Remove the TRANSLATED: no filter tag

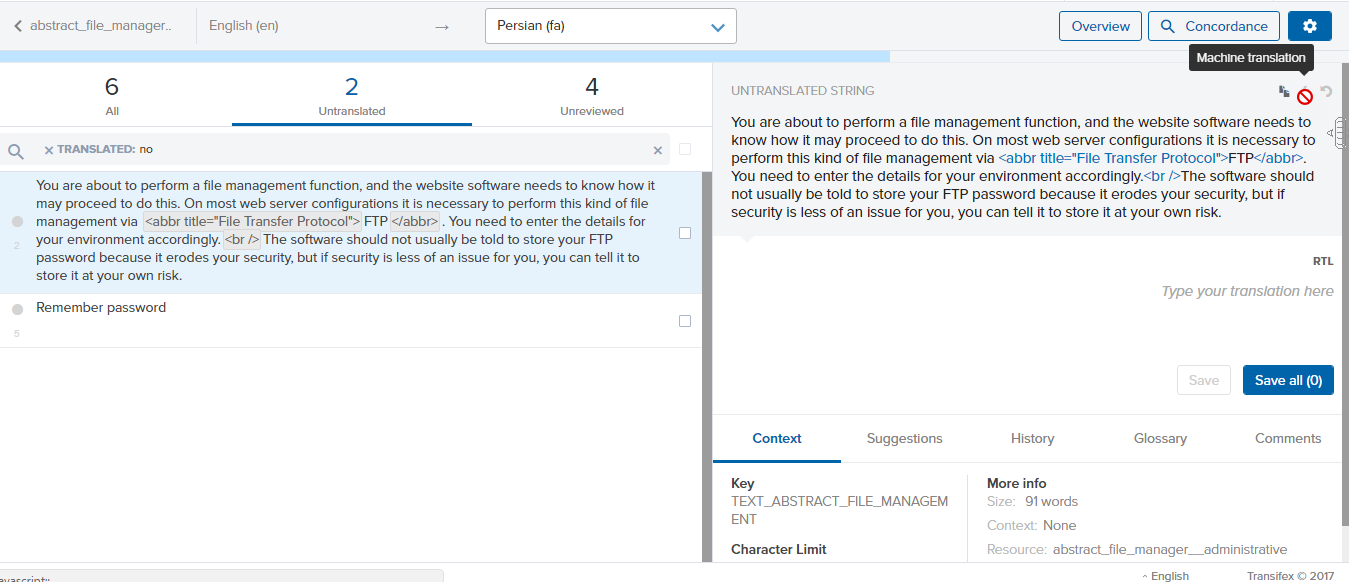click(49, 150)
